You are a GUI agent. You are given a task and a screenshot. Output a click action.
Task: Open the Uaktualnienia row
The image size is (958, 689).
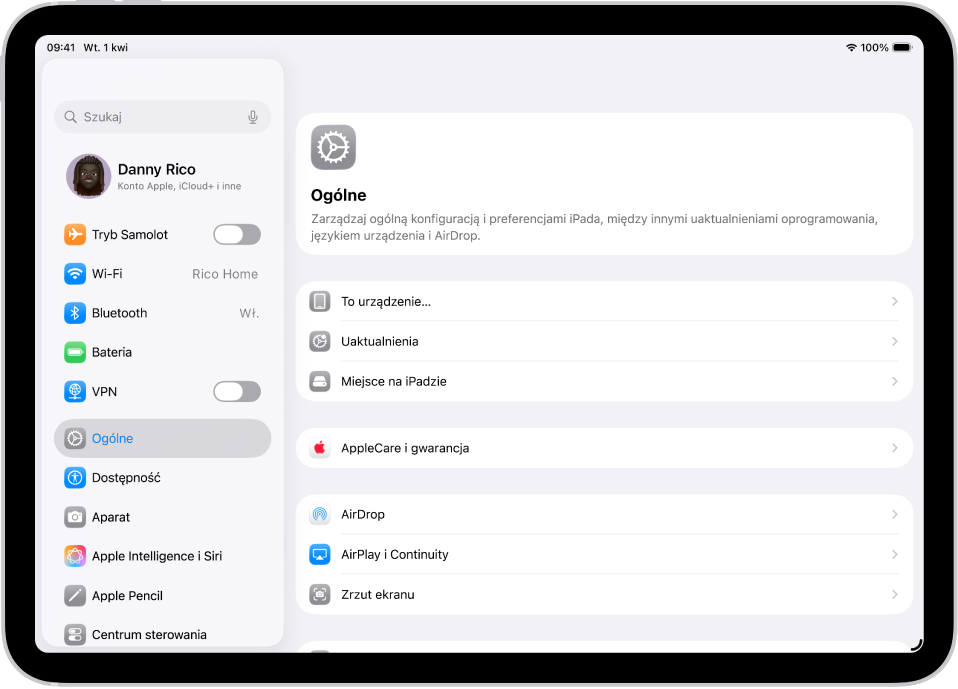click(604, 341)
